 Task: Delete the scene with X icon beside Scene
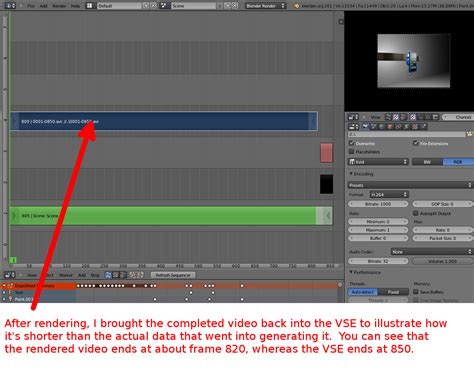pyautogui.click(x=235, y=6)
